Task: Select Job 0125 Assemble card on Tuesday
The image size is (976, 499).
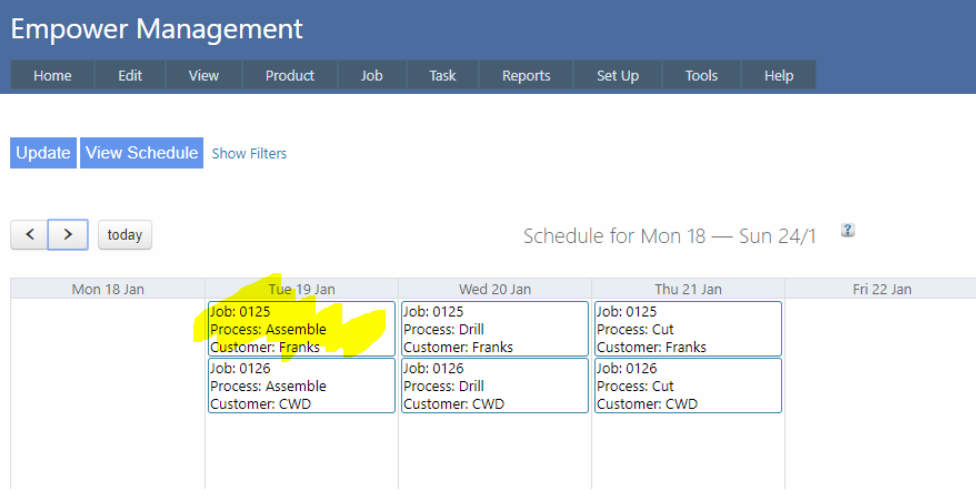Action: tap(301, 329)
